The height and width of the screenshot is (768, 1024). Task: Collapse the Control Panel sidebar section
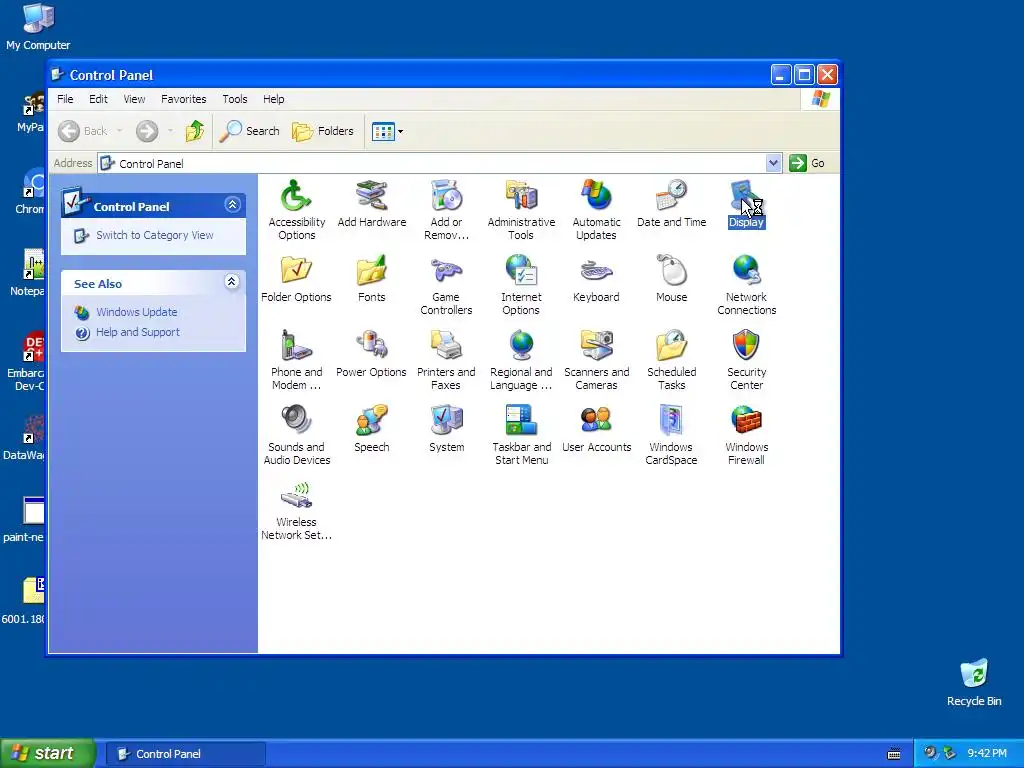tap(232, 205)
